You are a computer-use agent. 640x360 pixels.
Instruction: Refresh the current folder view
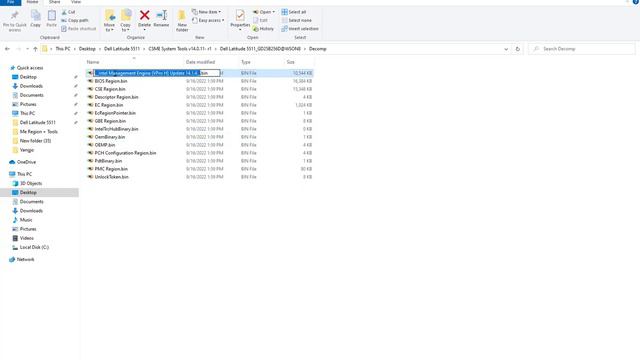518,49
